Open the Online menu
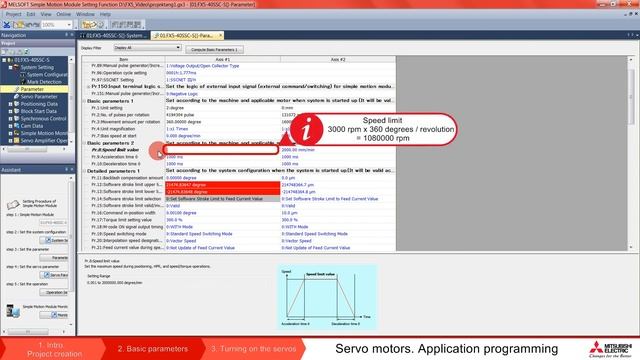Screen dimensions: 640x360 click(x=63, y=14)
